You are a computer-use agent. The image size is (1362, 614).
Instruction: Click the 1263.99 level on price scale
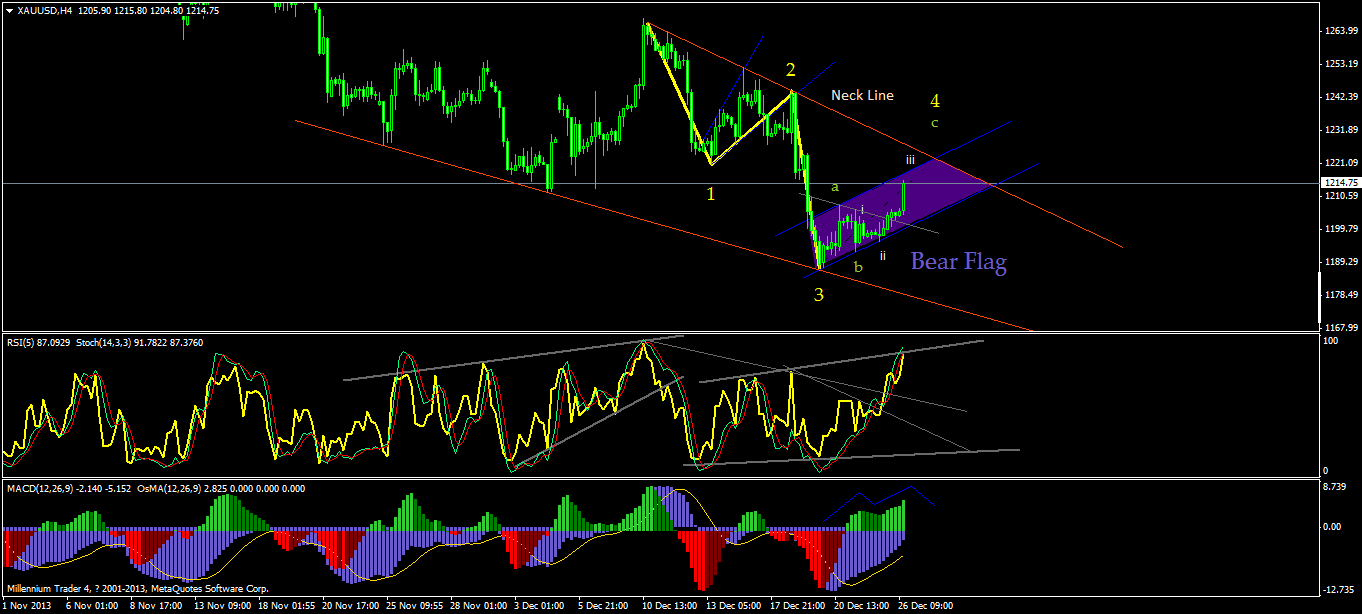pyautogui.click(x=1340, y=31)
